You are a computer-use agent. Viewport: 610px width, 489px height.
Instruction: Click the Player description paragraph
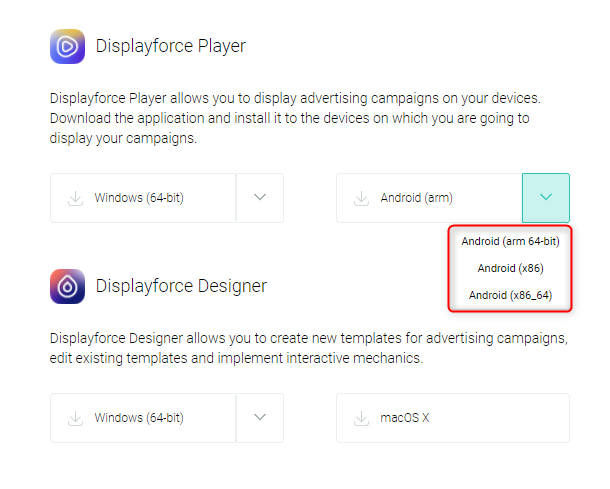point(295,118)
